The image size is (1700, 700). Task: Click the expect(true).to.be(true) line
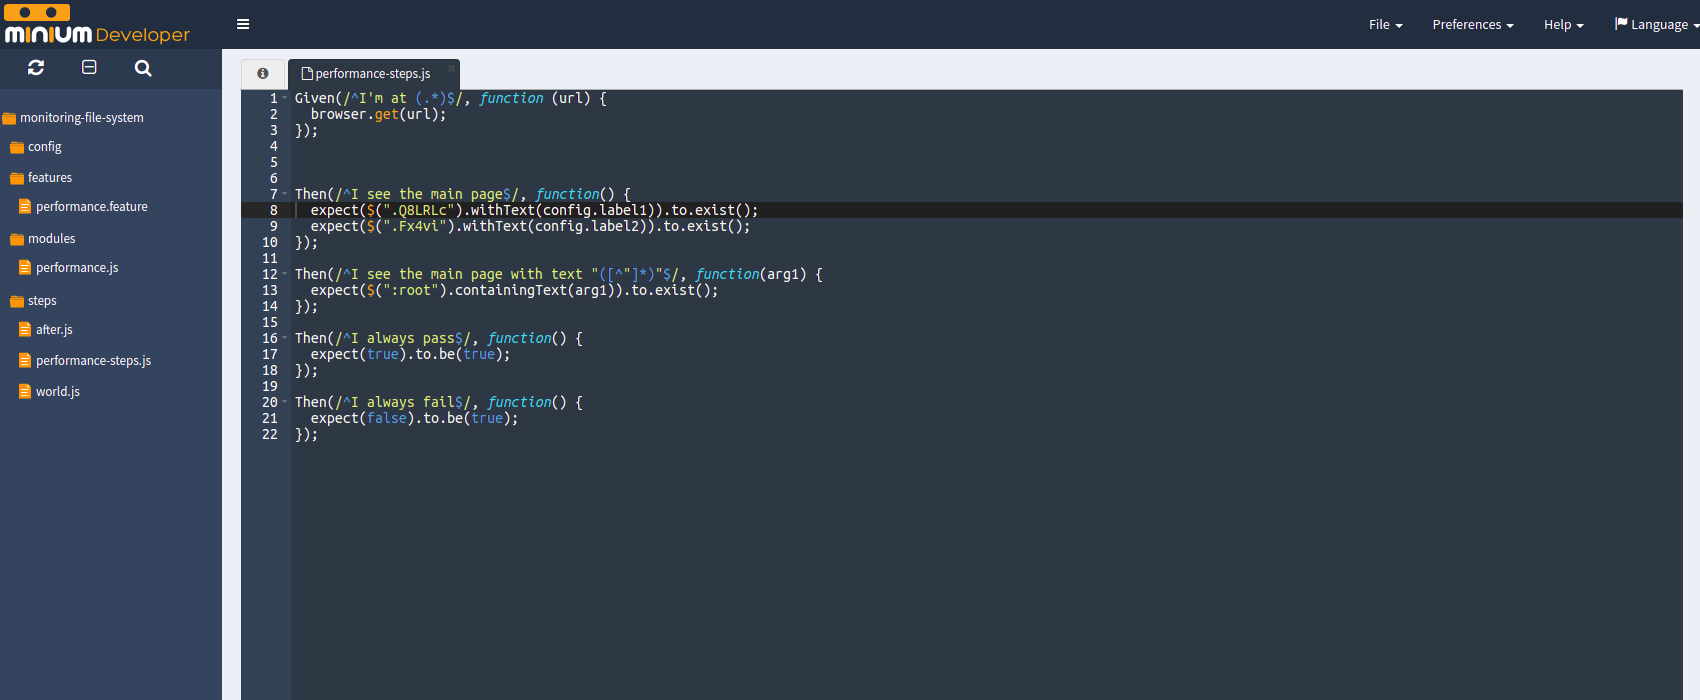(410, 354)
